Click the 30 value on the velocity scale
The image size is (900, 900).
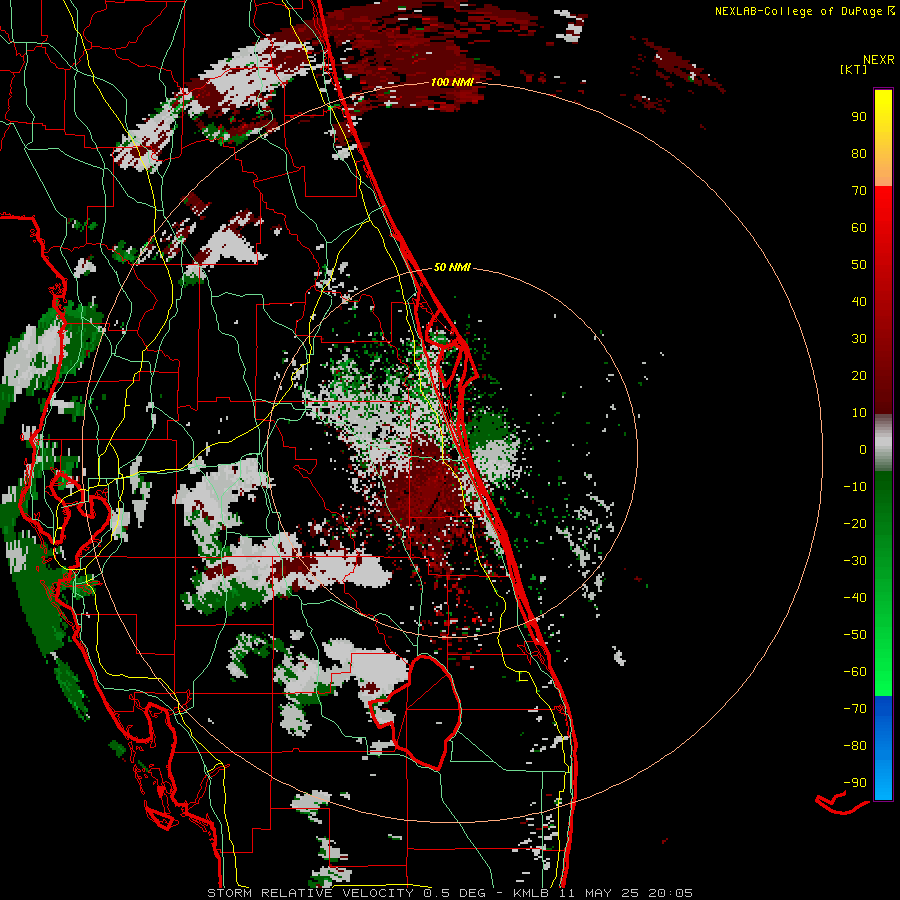click(859, 339)
